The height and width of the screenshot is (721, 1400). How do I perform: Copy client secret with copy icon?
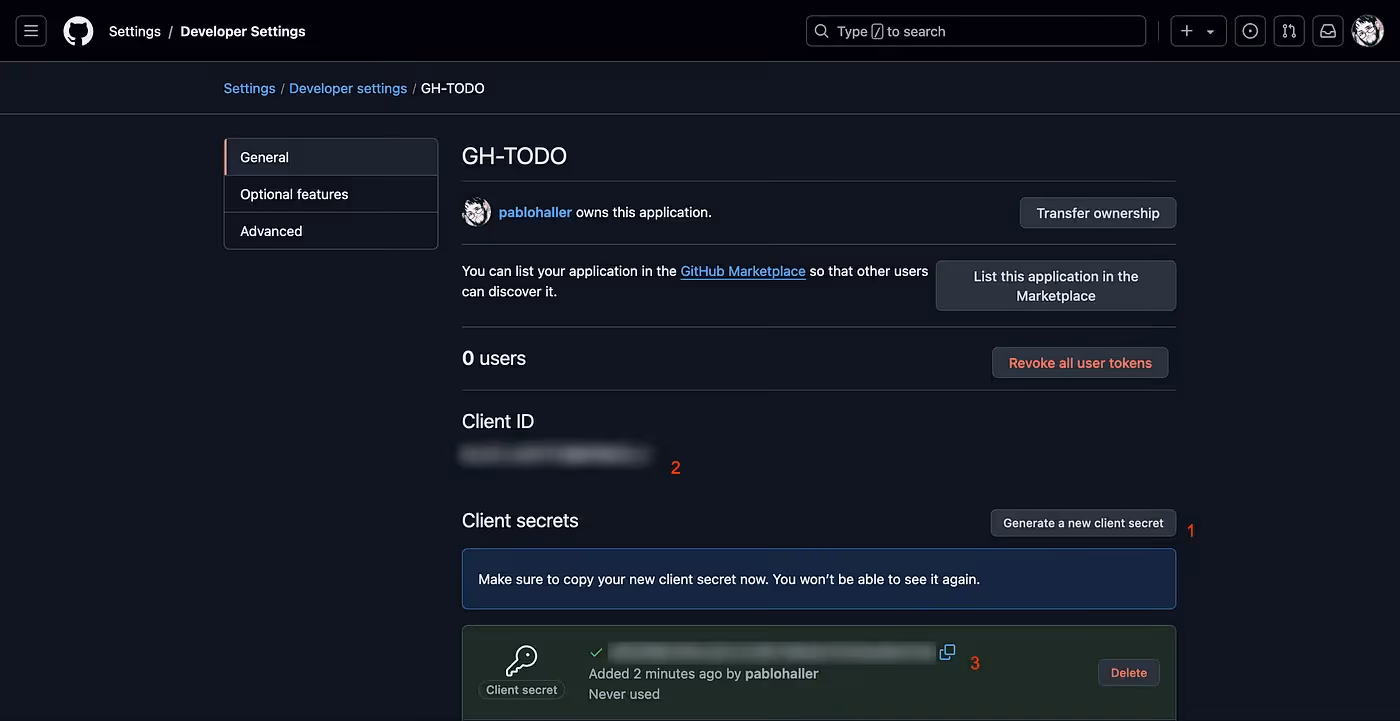947,652
